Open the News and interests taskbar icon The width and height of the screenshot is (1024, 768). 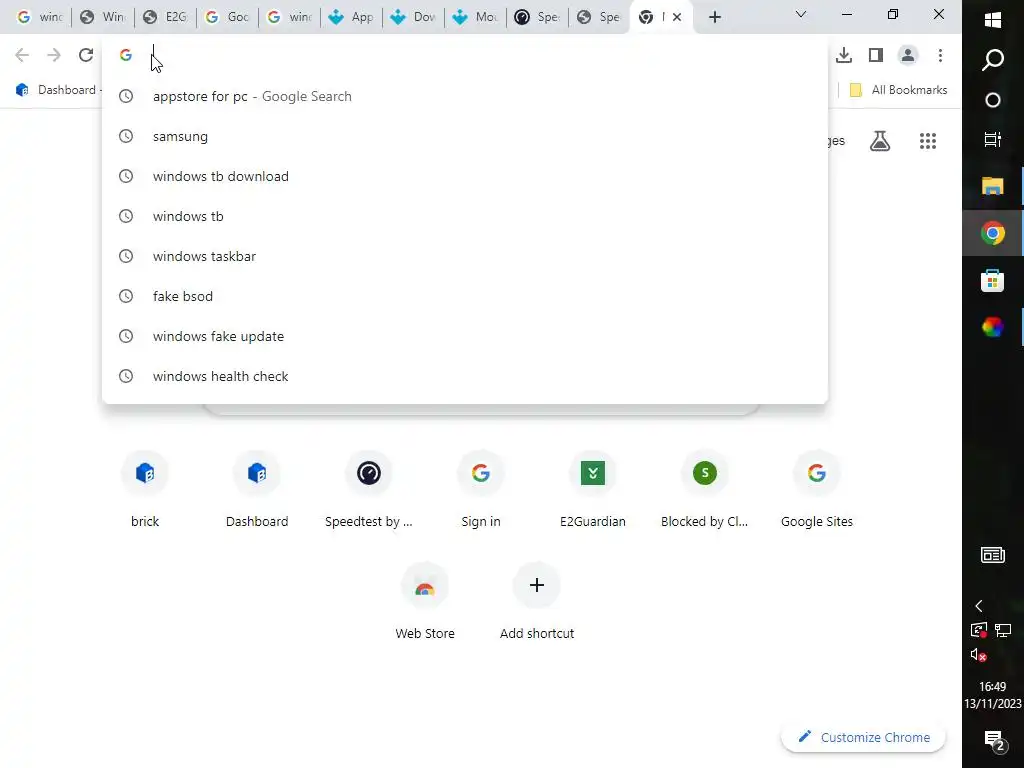(993, 555)
